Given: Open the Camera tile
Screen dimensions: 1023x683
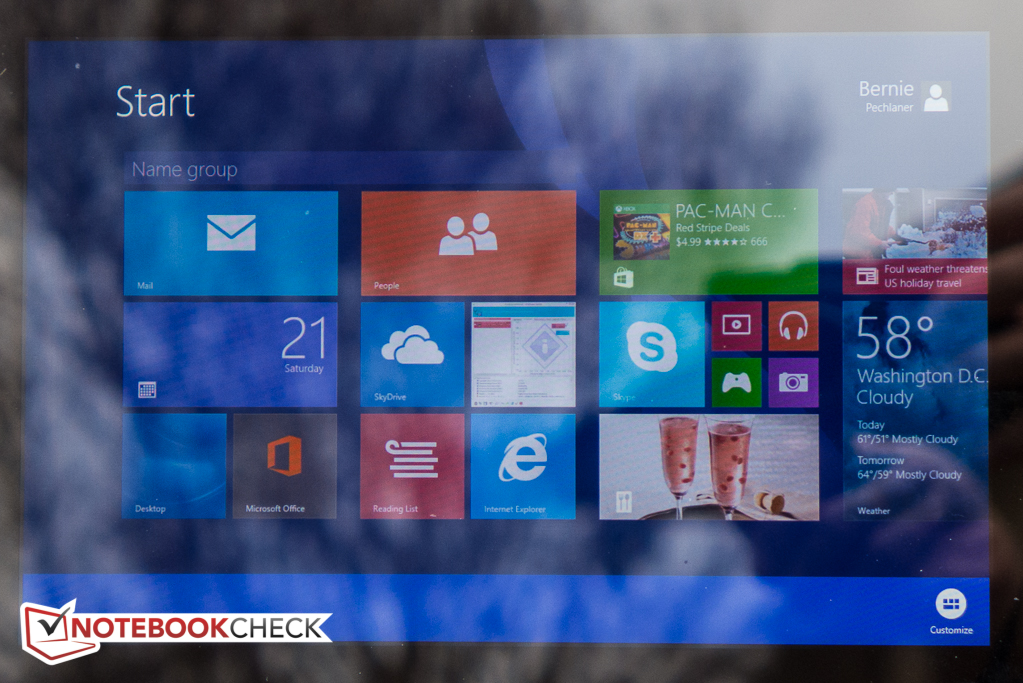Looking at the screenshot, I should 793,382.
